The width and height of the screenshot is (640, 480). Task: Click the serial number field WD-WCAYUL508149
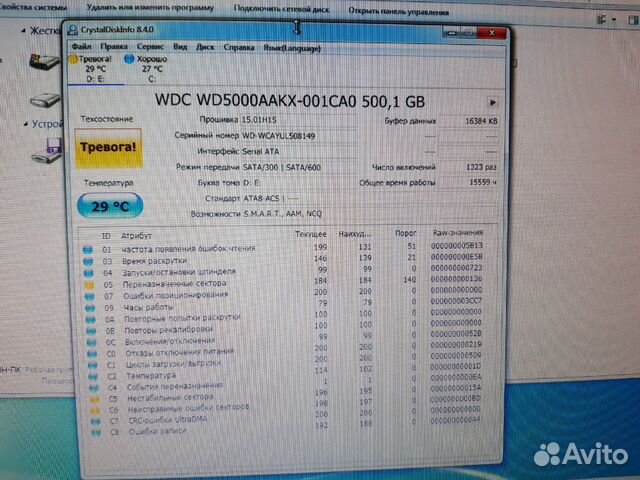(299, 136)
